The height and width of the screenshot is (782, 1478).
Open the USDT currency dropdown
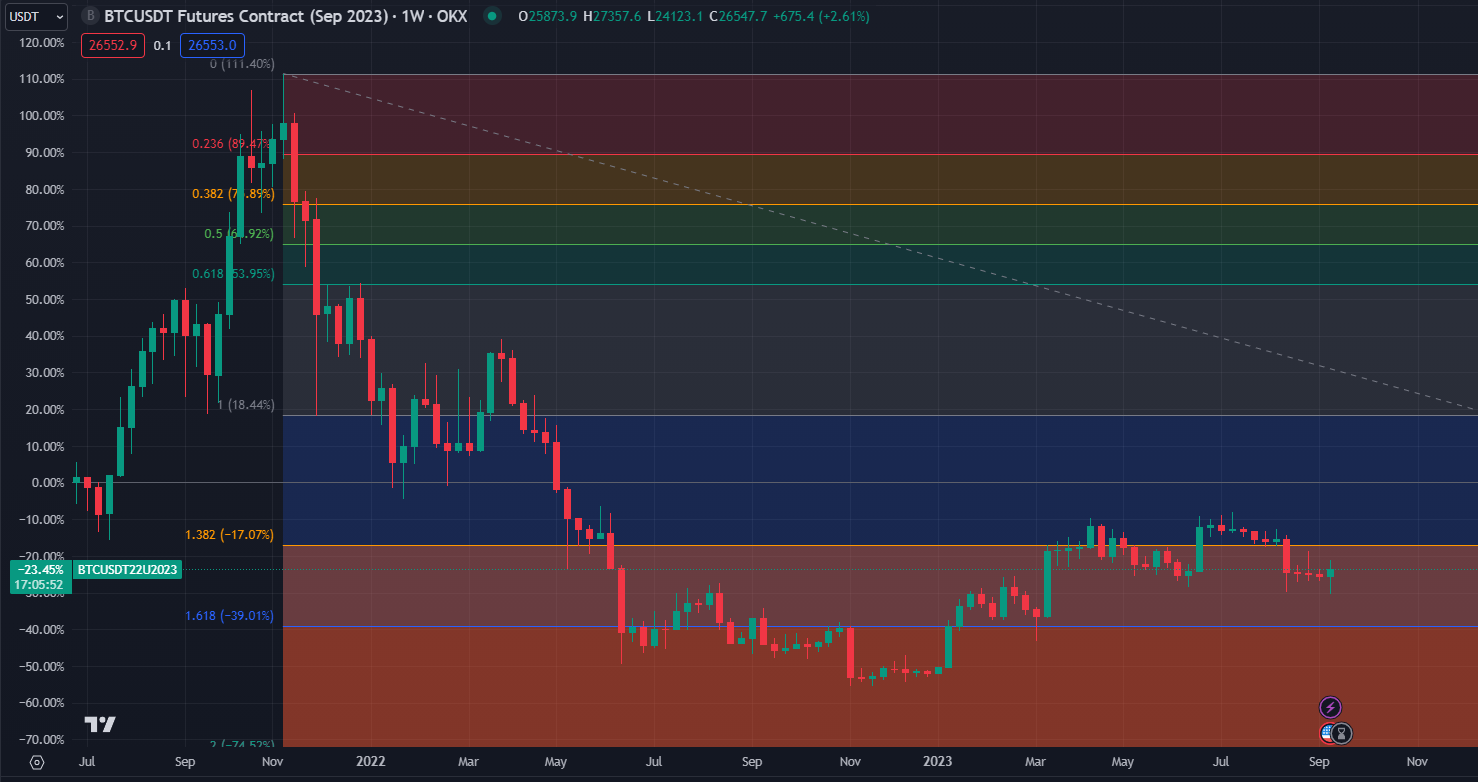tap(34, 16)
